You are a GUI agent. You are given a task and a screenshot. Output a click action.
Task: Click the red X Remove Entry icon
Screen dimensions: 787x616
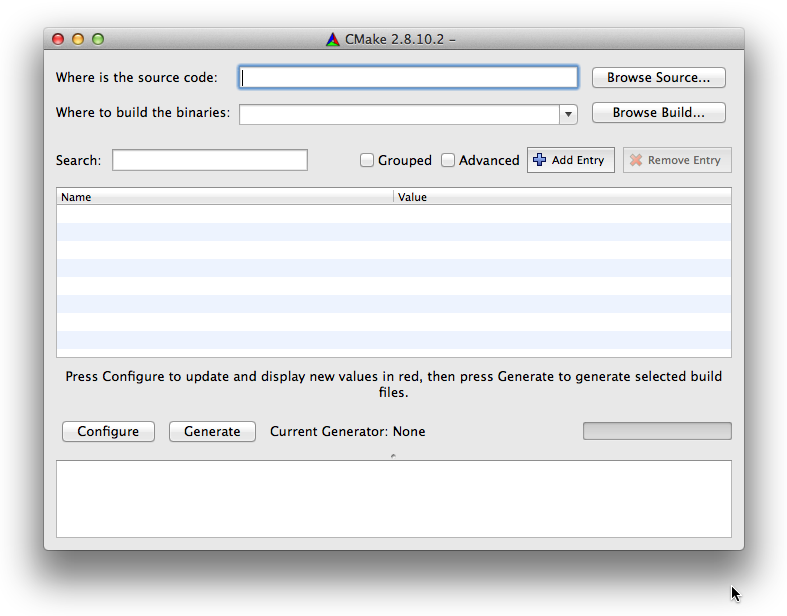(x=636, y=160)
